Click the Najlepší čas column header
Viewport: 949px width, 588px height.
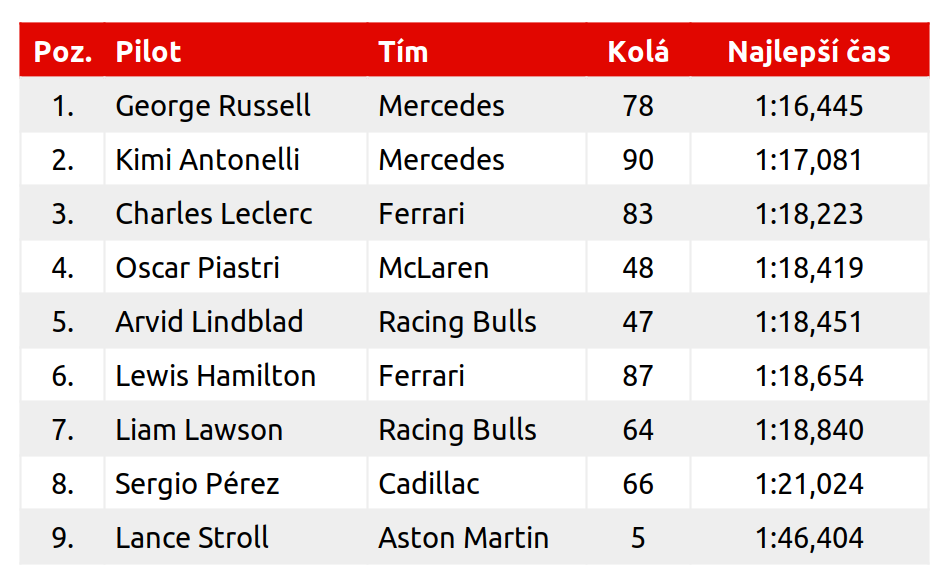(x=809, y=52)
